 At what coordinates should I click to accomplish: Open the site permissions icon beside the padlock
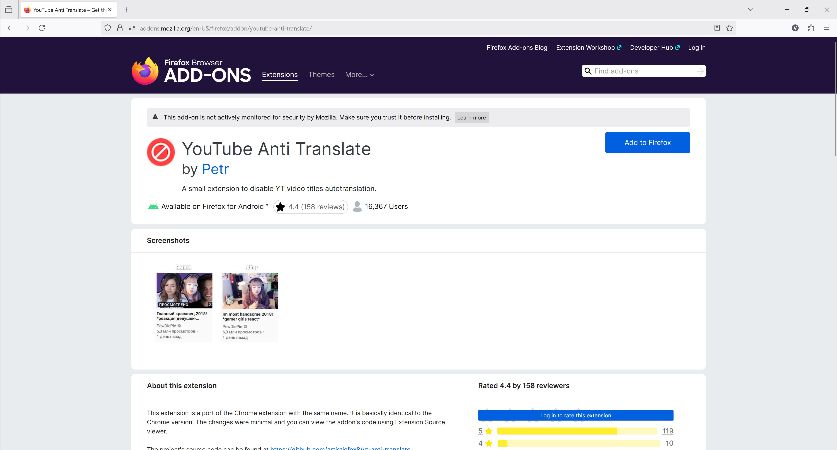tap(132, 28)
